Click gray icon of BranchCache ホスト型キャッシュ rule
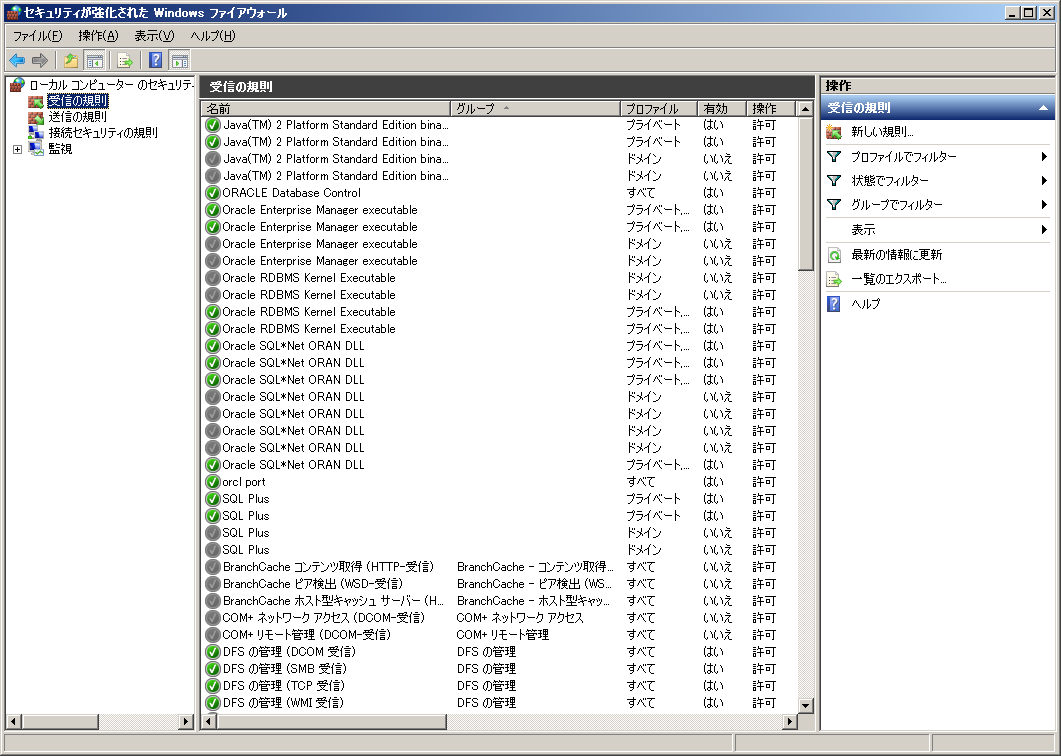The width and height of the screenshot is (1061, 756). click(x=213, y=601)
